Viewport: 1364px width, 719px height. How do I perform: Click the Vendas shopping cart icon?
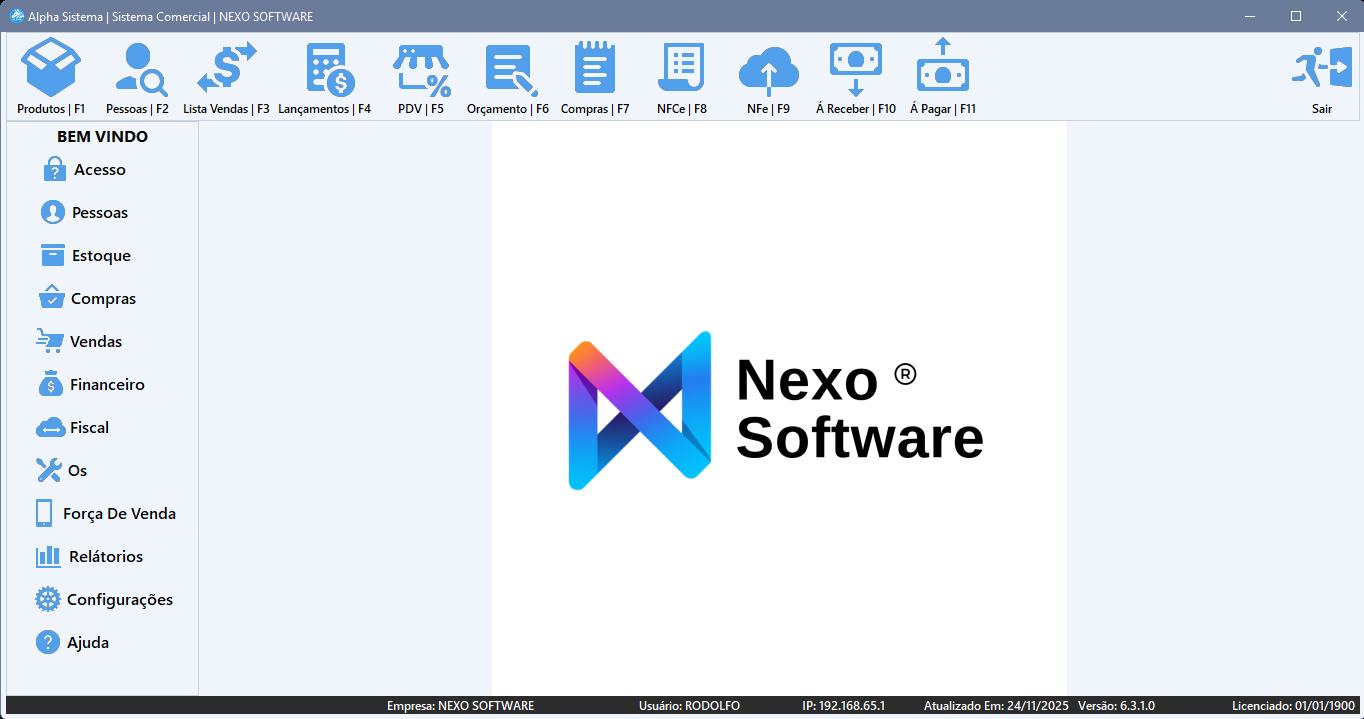coord(50,341)
